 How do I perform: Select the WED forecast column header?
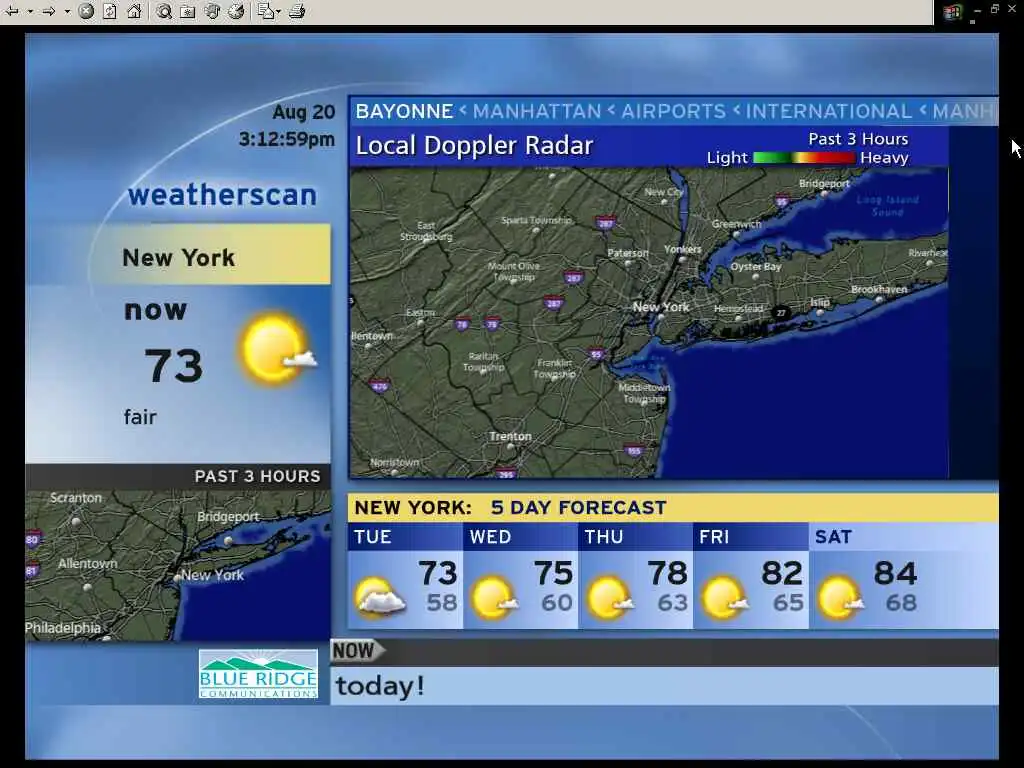tap(520, 537)
